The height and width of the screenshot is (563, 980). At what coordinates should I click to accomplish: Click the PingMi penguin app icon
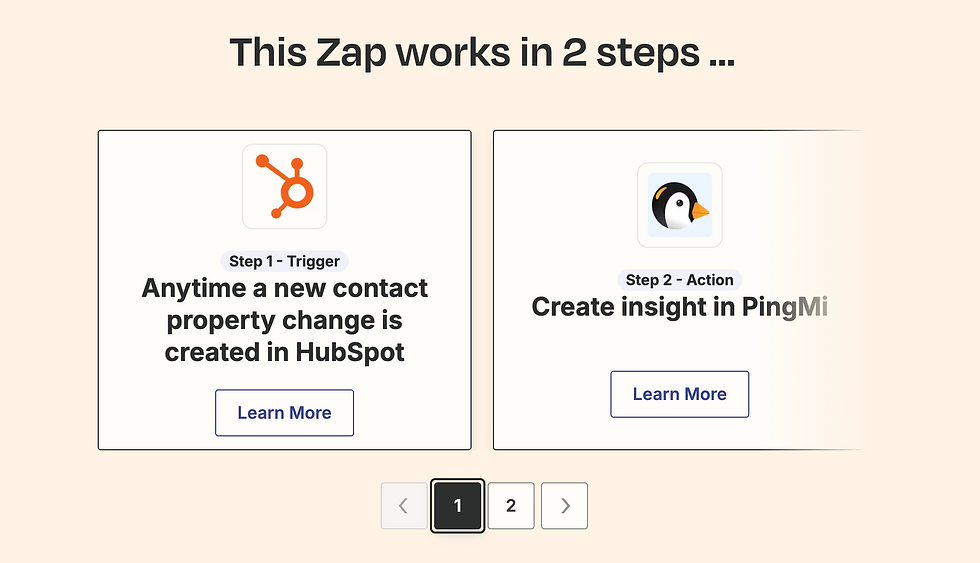680,205
